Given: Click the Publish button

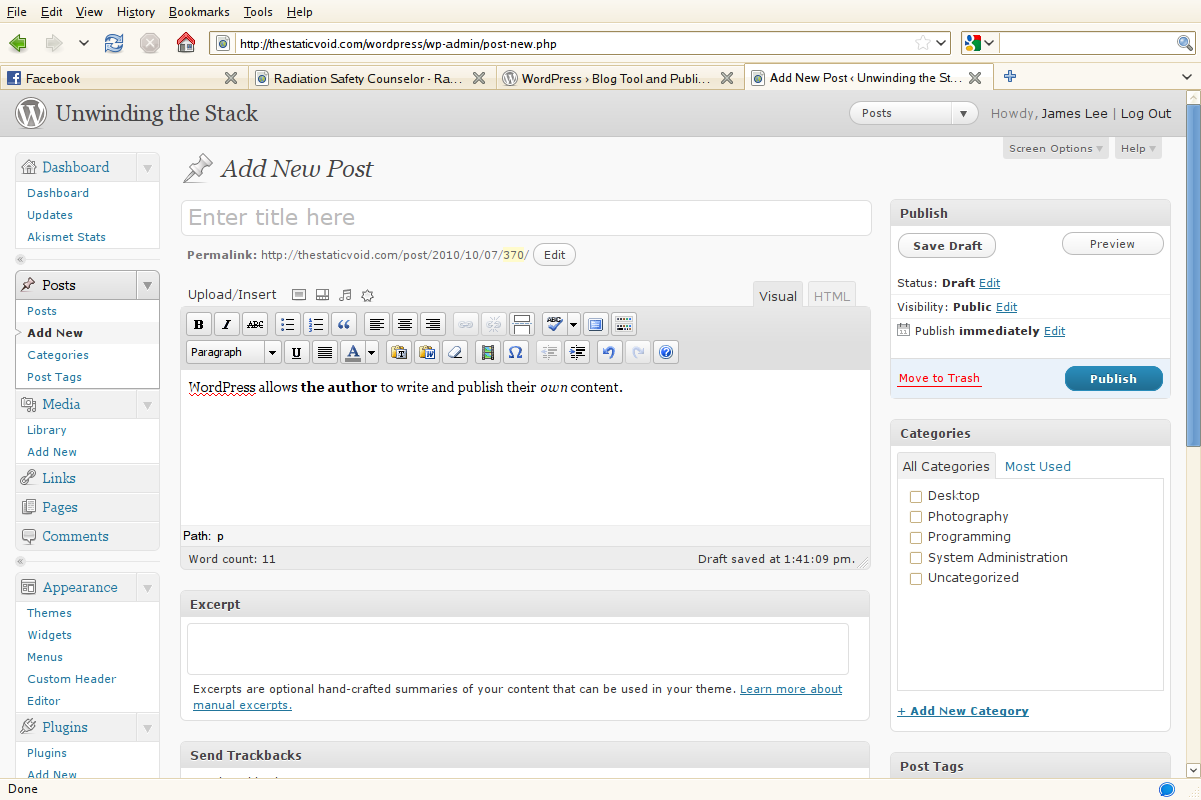Looking at the screenshot, I should (x=1113, y=379).
